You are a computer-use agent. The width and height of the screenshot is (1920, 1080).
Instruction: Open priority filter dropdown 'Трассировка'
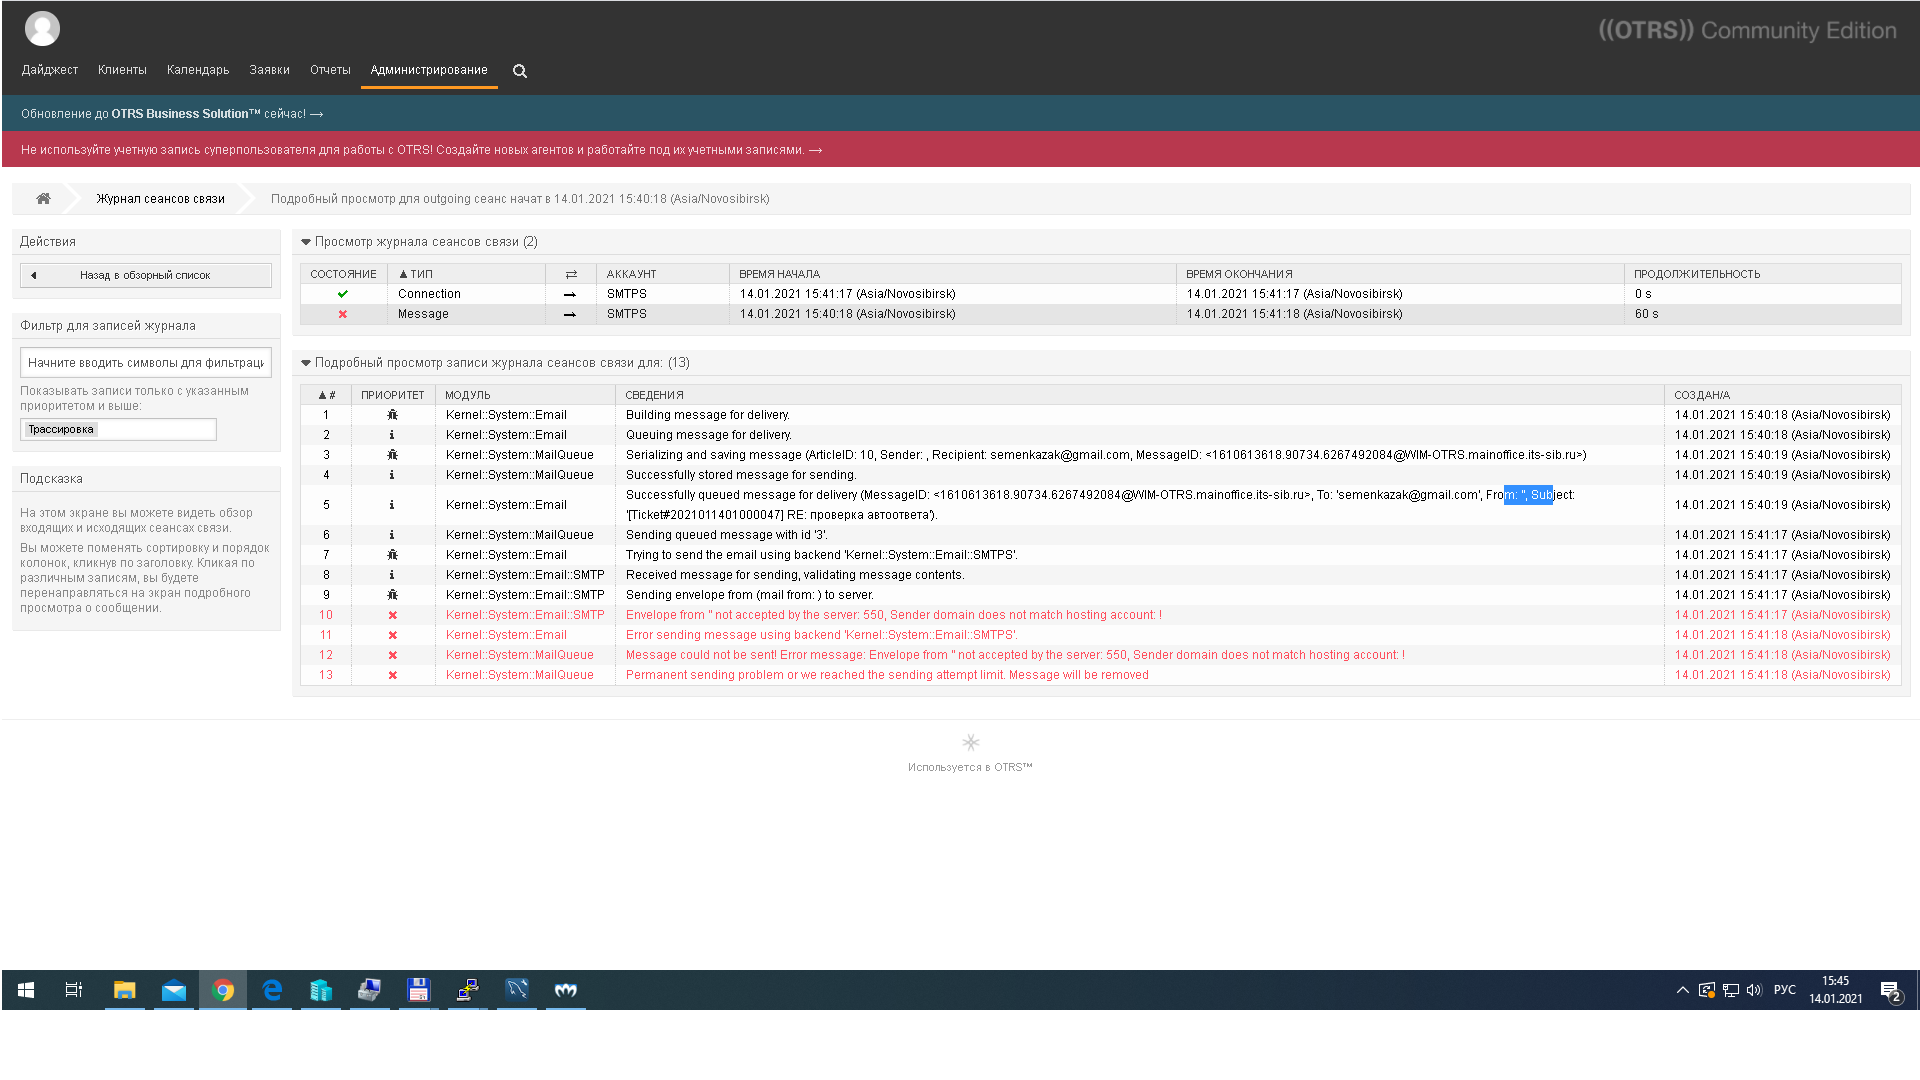(118, 430)
